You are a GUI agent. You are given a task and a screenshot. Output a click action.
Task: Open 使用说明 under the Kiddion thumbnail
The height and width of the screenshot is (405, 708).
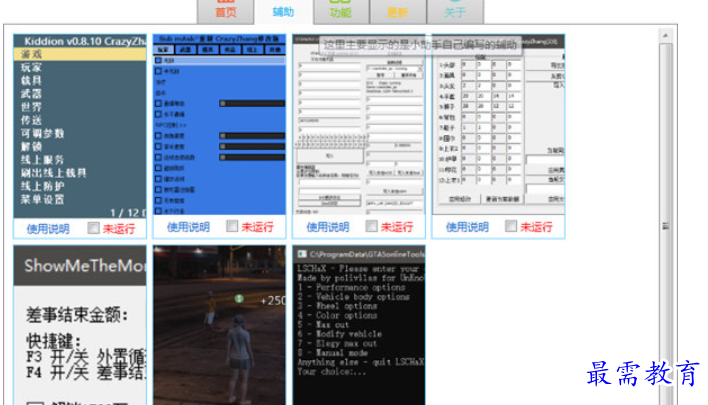(48, 229)
